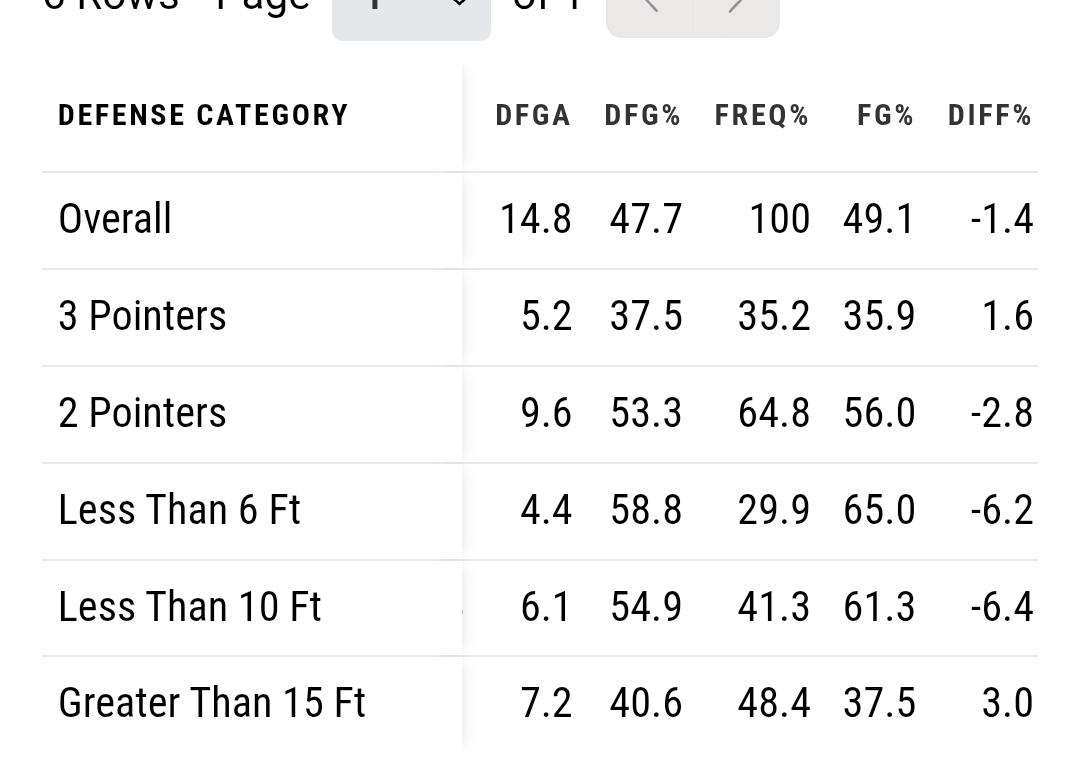Select the Overall row label
The height and width of the screenshot is (762, 1080).
click(115, 219)
